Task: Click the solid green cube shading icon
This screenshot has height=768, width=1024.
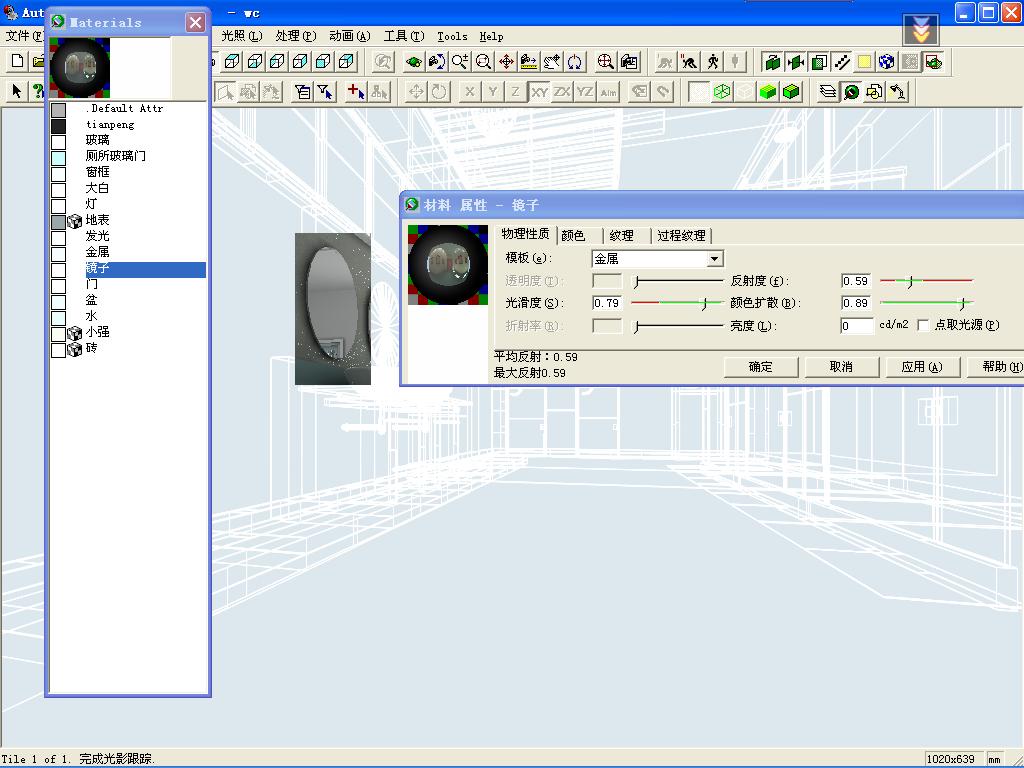Action: [x=768, y=92]
